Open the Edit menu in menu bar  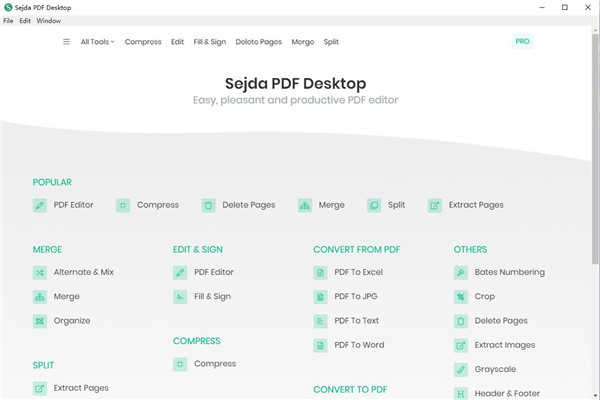25,21
